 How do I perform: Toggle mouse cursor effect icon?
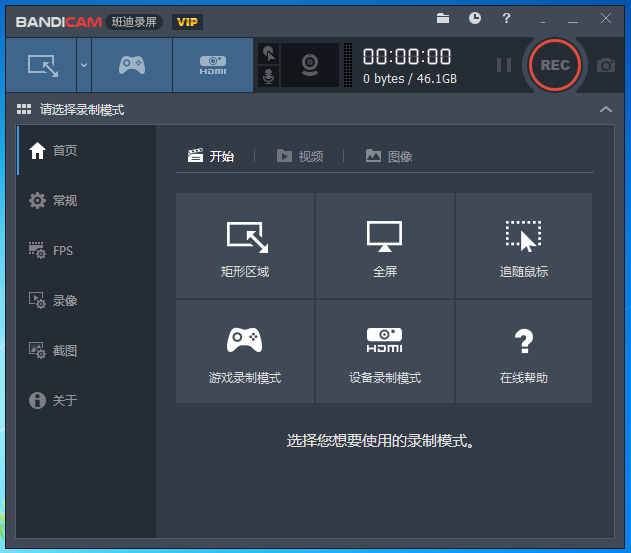pyautogui.click(x=268, y=54)
